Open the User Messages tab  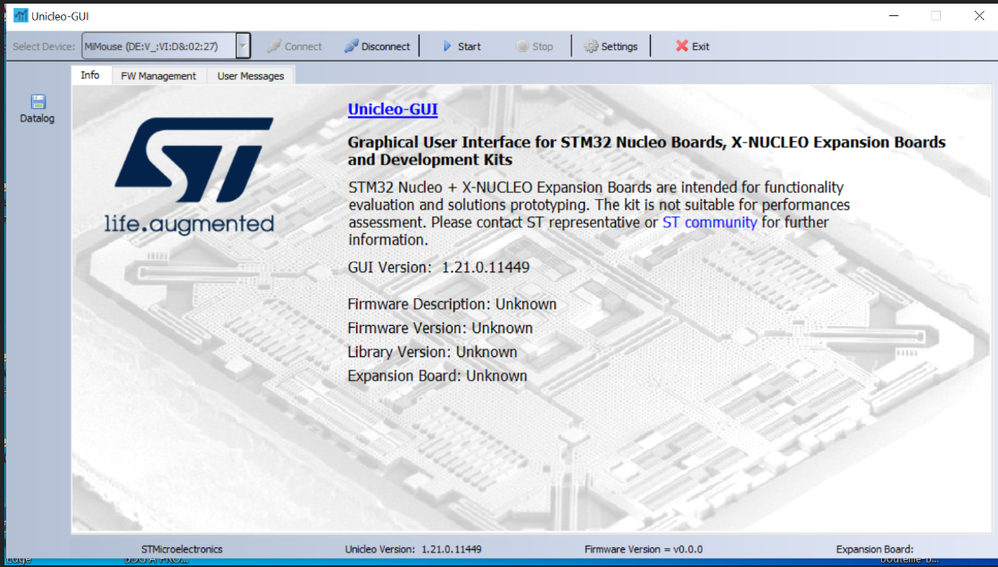click(250, 76)
